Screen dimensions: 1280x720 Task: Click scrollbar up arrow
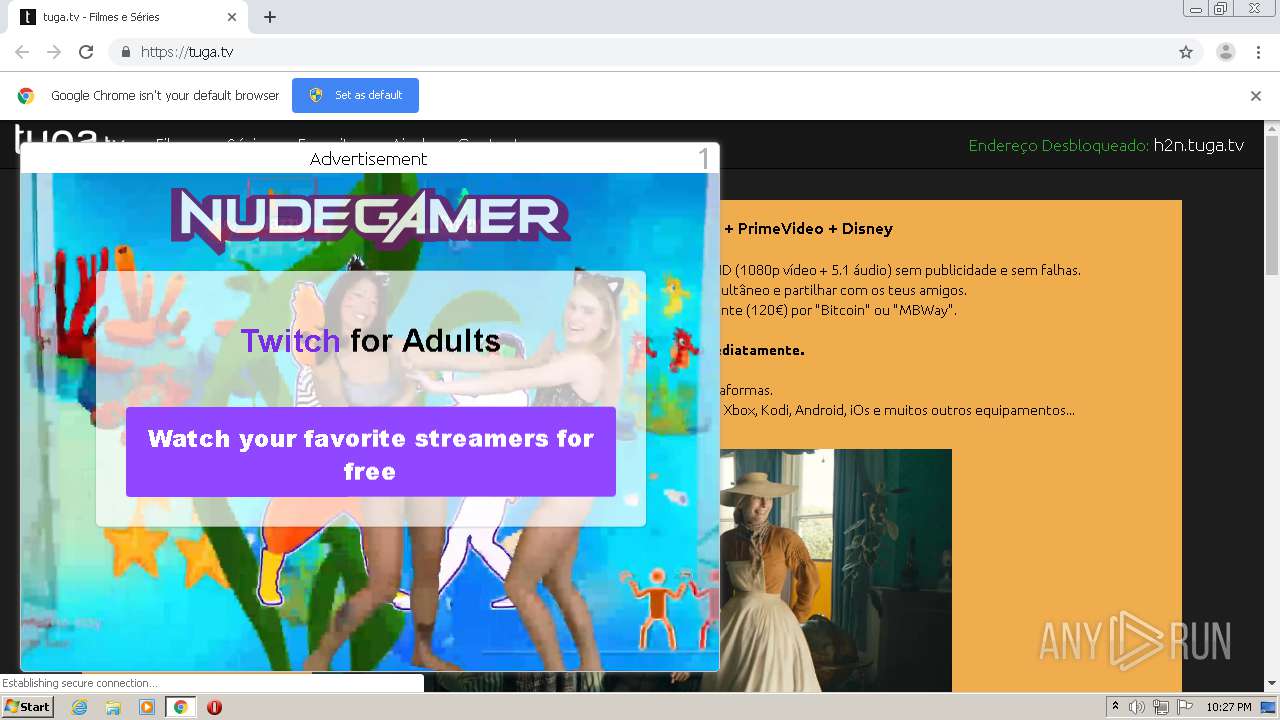tap(1272, 129)
